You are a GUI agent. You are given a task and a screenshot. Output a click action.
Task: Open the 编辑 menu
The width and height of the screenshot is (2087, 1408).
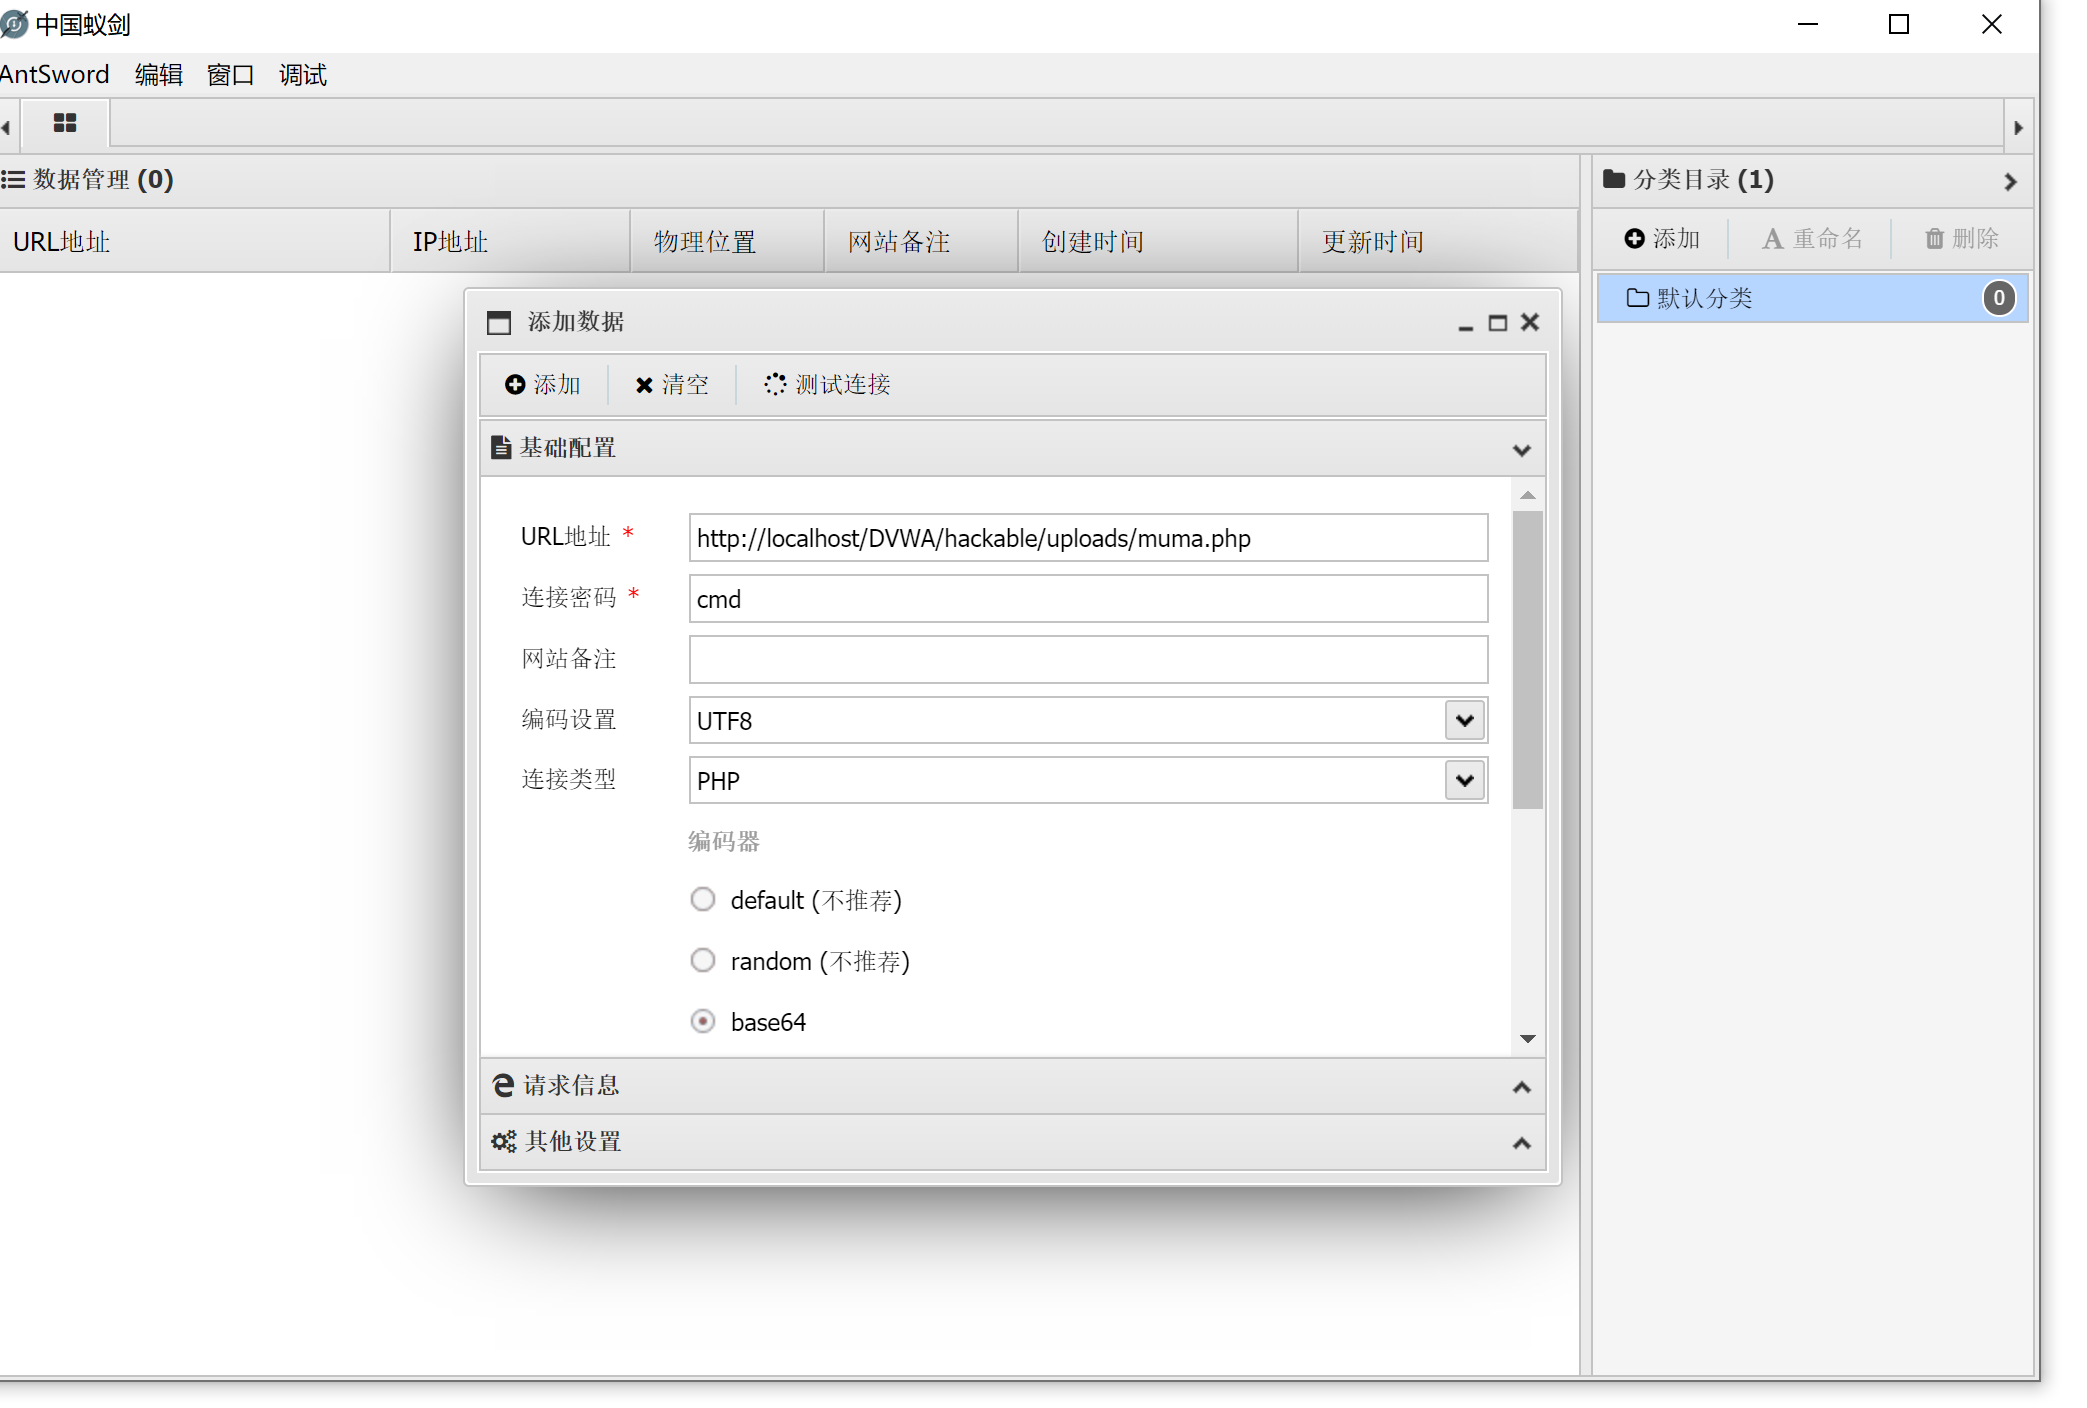point(158,75)
